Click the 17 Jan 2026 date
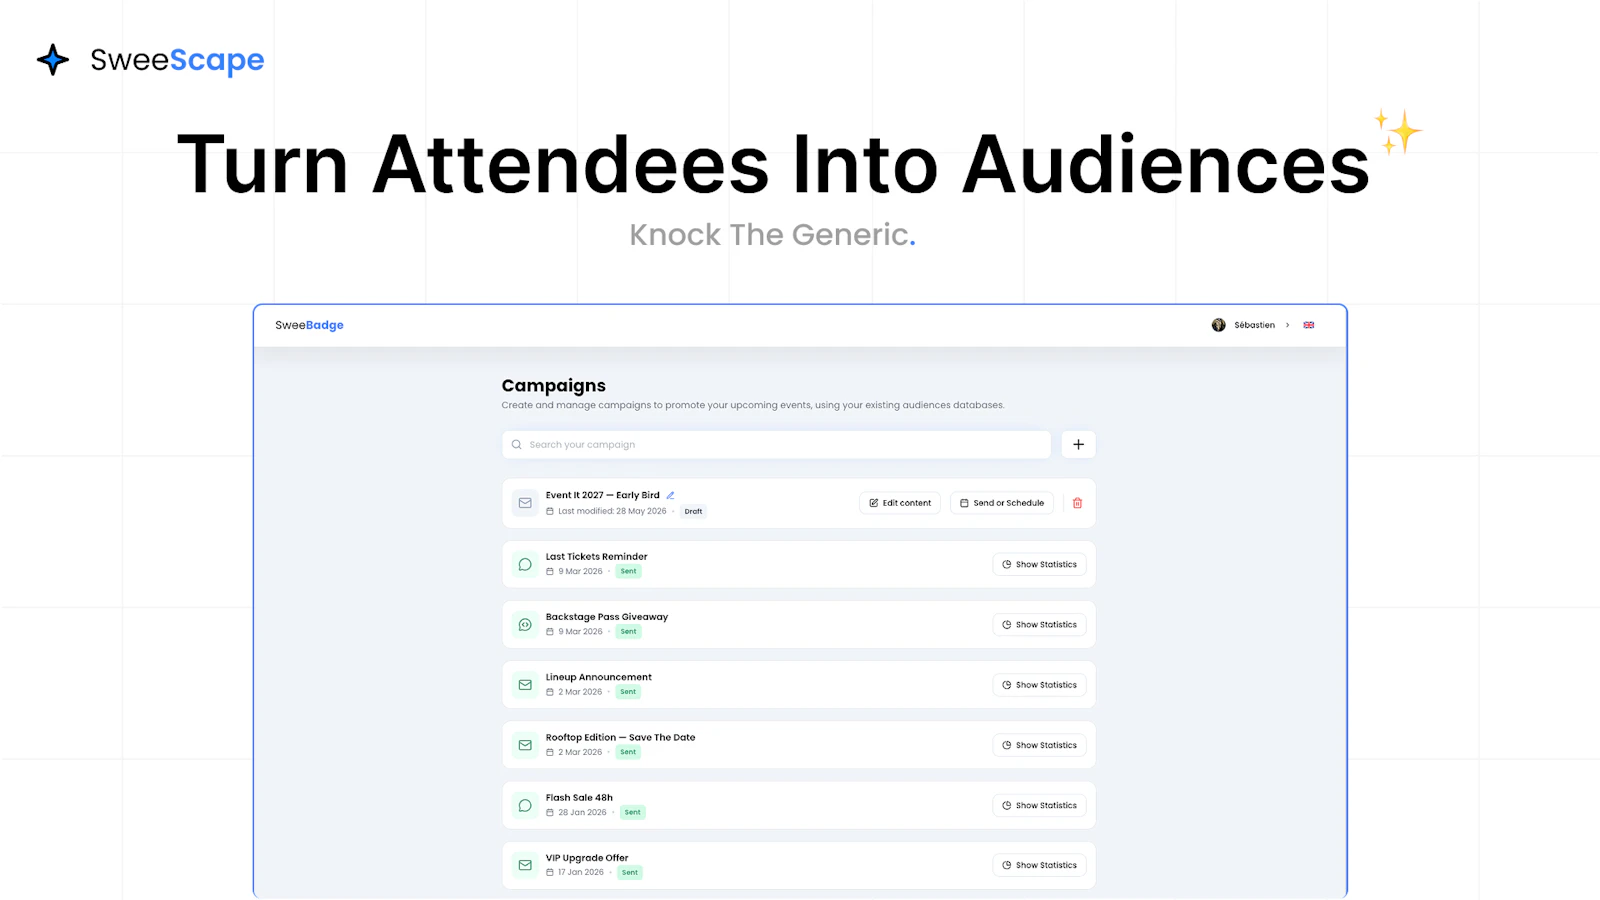This screenshot has height=900, width=1600. click(581, 872)
